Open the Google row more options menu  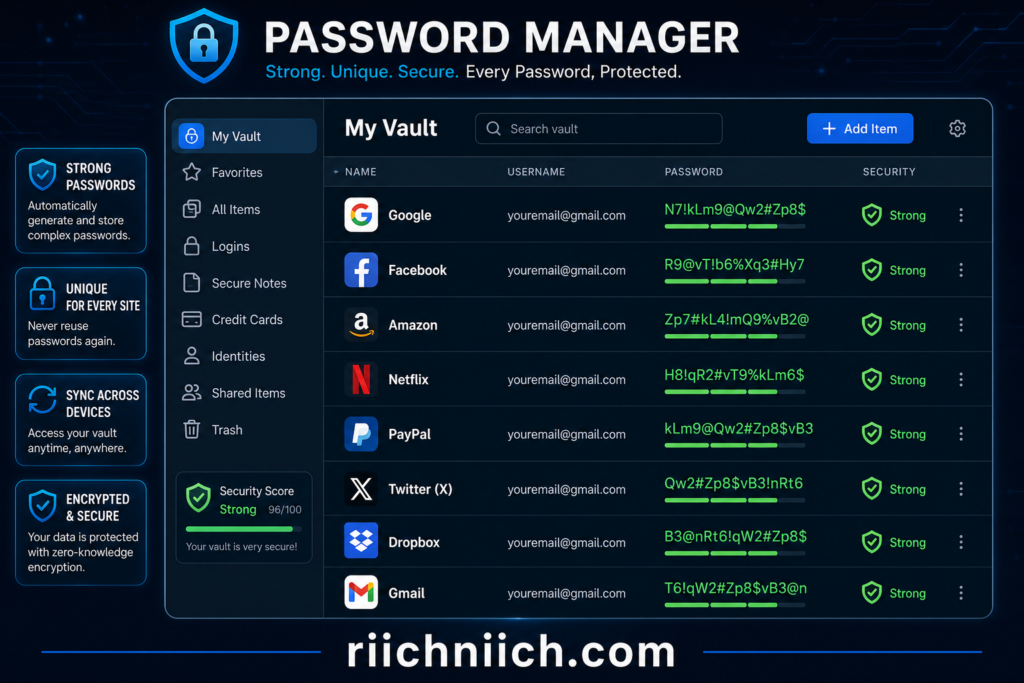961,215
